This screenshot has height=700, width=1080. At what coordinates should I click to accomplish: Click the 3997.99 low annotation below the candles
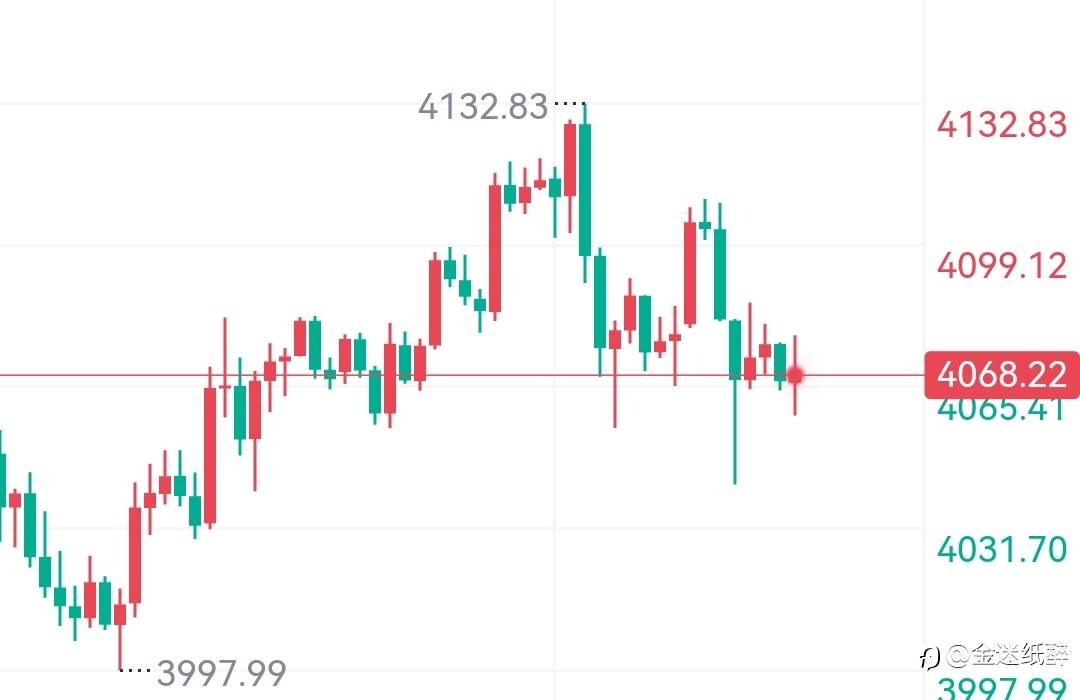pos(222,672)
